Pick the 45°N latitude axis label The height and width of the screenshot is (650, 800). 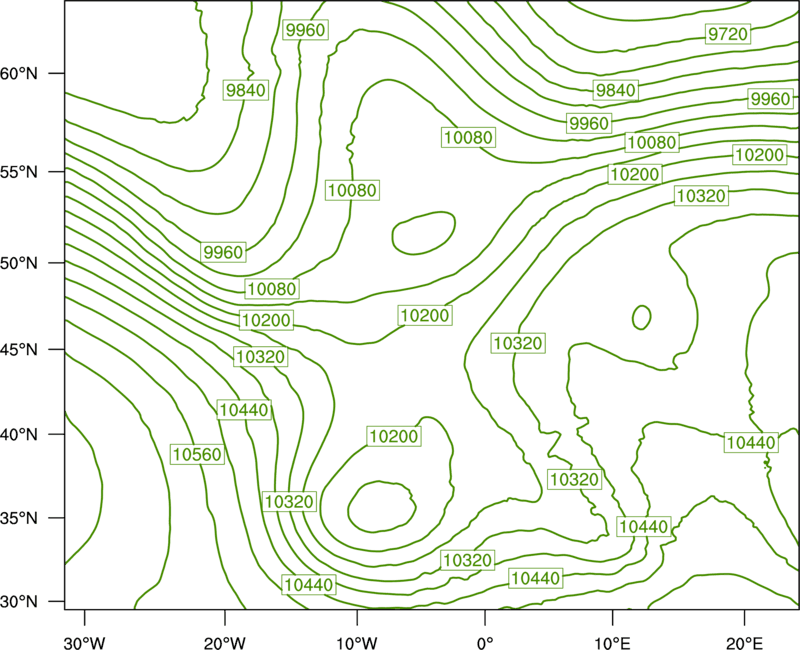click(x=19, y=349)
